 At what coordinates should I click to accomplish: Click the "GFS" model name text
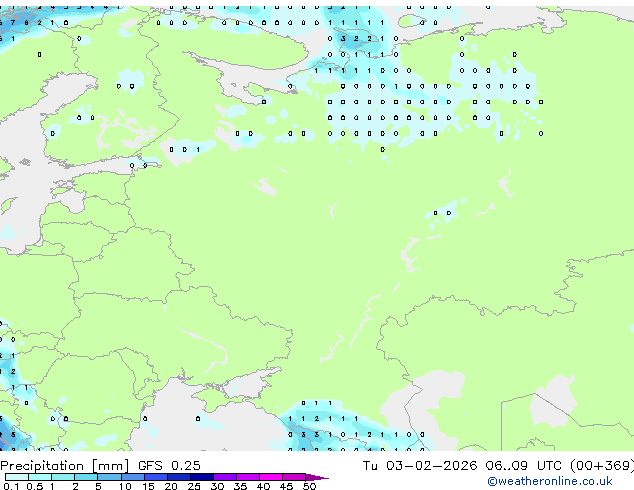tap(150, 466)
